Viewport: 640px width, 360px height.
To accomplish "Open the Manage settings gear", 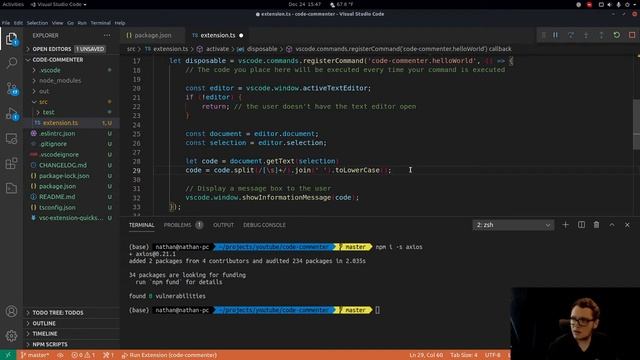I will click(11, 336).
